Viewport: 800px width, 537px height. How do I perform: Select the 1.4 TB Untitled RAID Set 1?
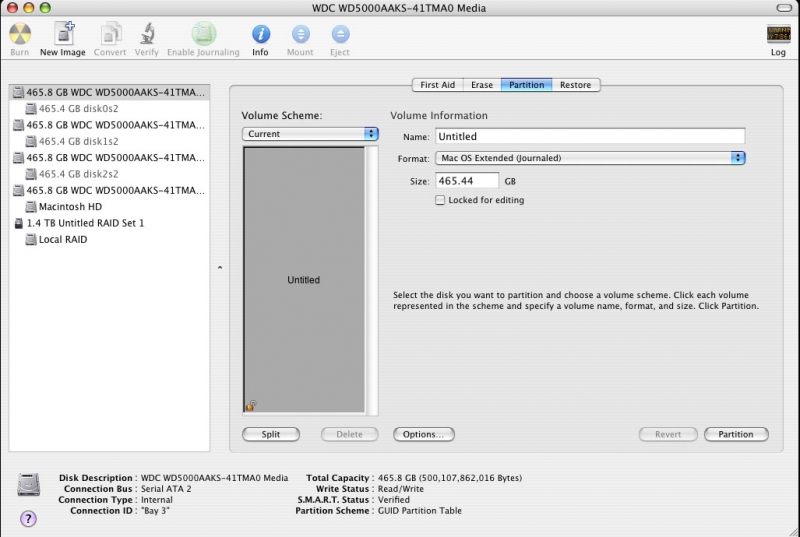click(x=85, y=223)
